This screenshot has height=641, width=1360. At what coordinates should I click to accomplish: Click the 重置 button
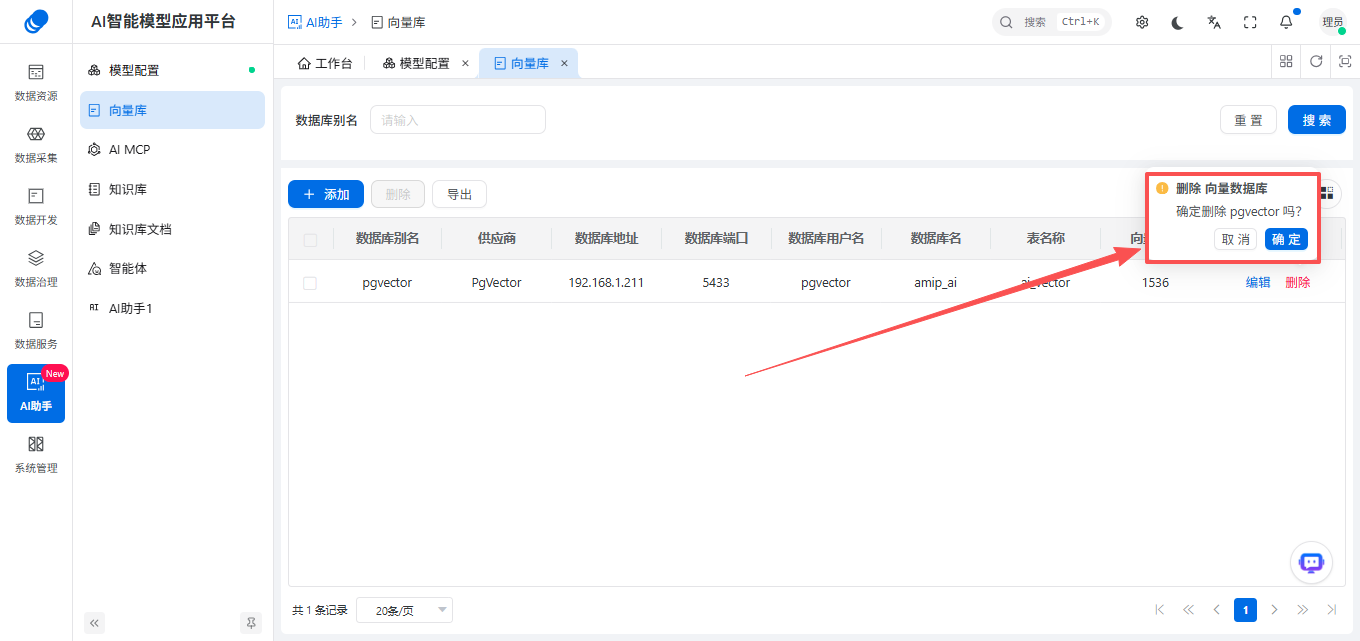click(x=1248, y=120)
